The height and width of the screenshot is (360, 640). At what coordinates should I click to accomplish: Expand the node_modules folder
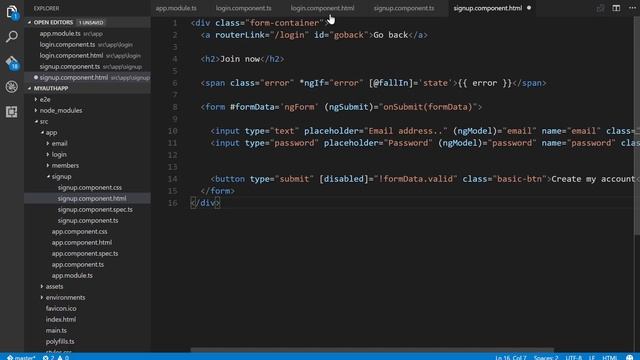pyautogui.click(x=61, y=110)
